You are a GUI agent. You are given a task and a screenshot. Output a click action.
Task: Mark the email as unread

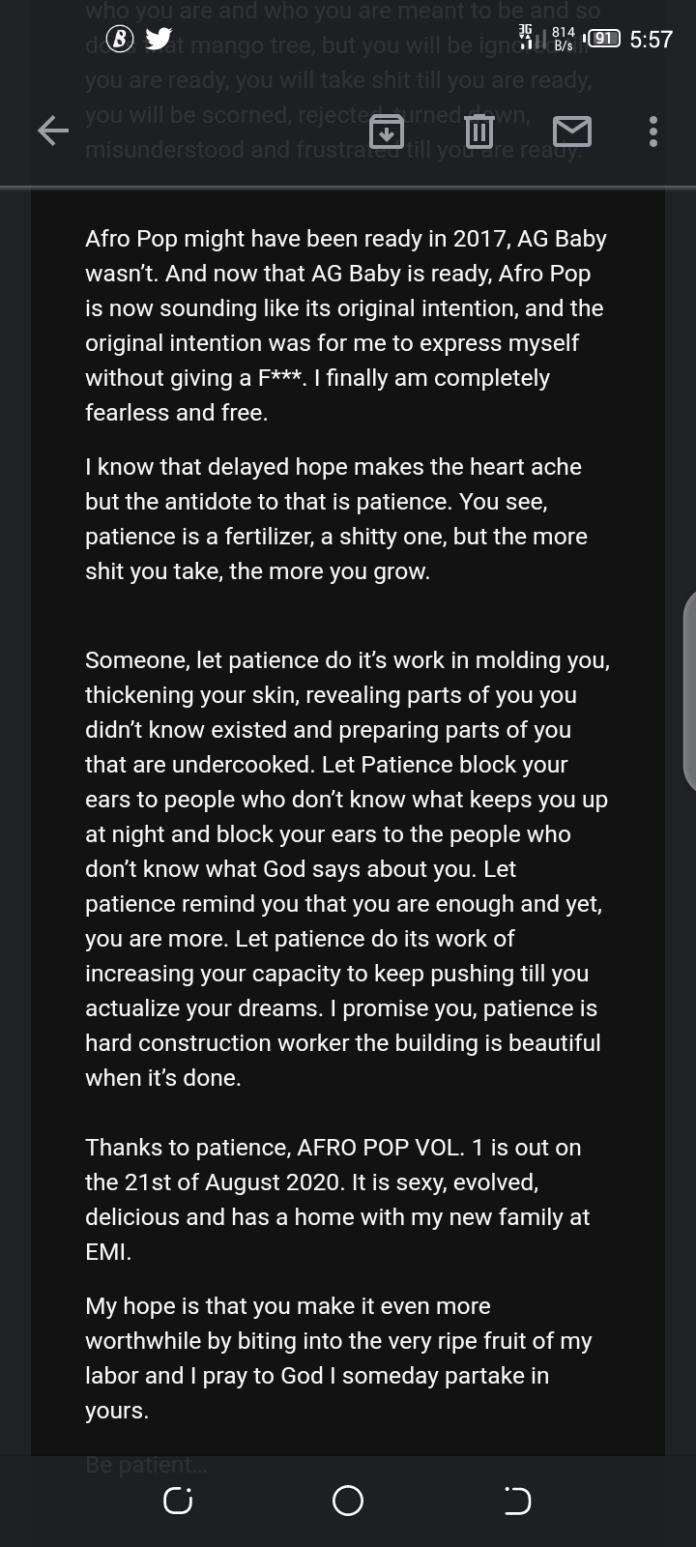pyautogui.click(x=572, y=131)
